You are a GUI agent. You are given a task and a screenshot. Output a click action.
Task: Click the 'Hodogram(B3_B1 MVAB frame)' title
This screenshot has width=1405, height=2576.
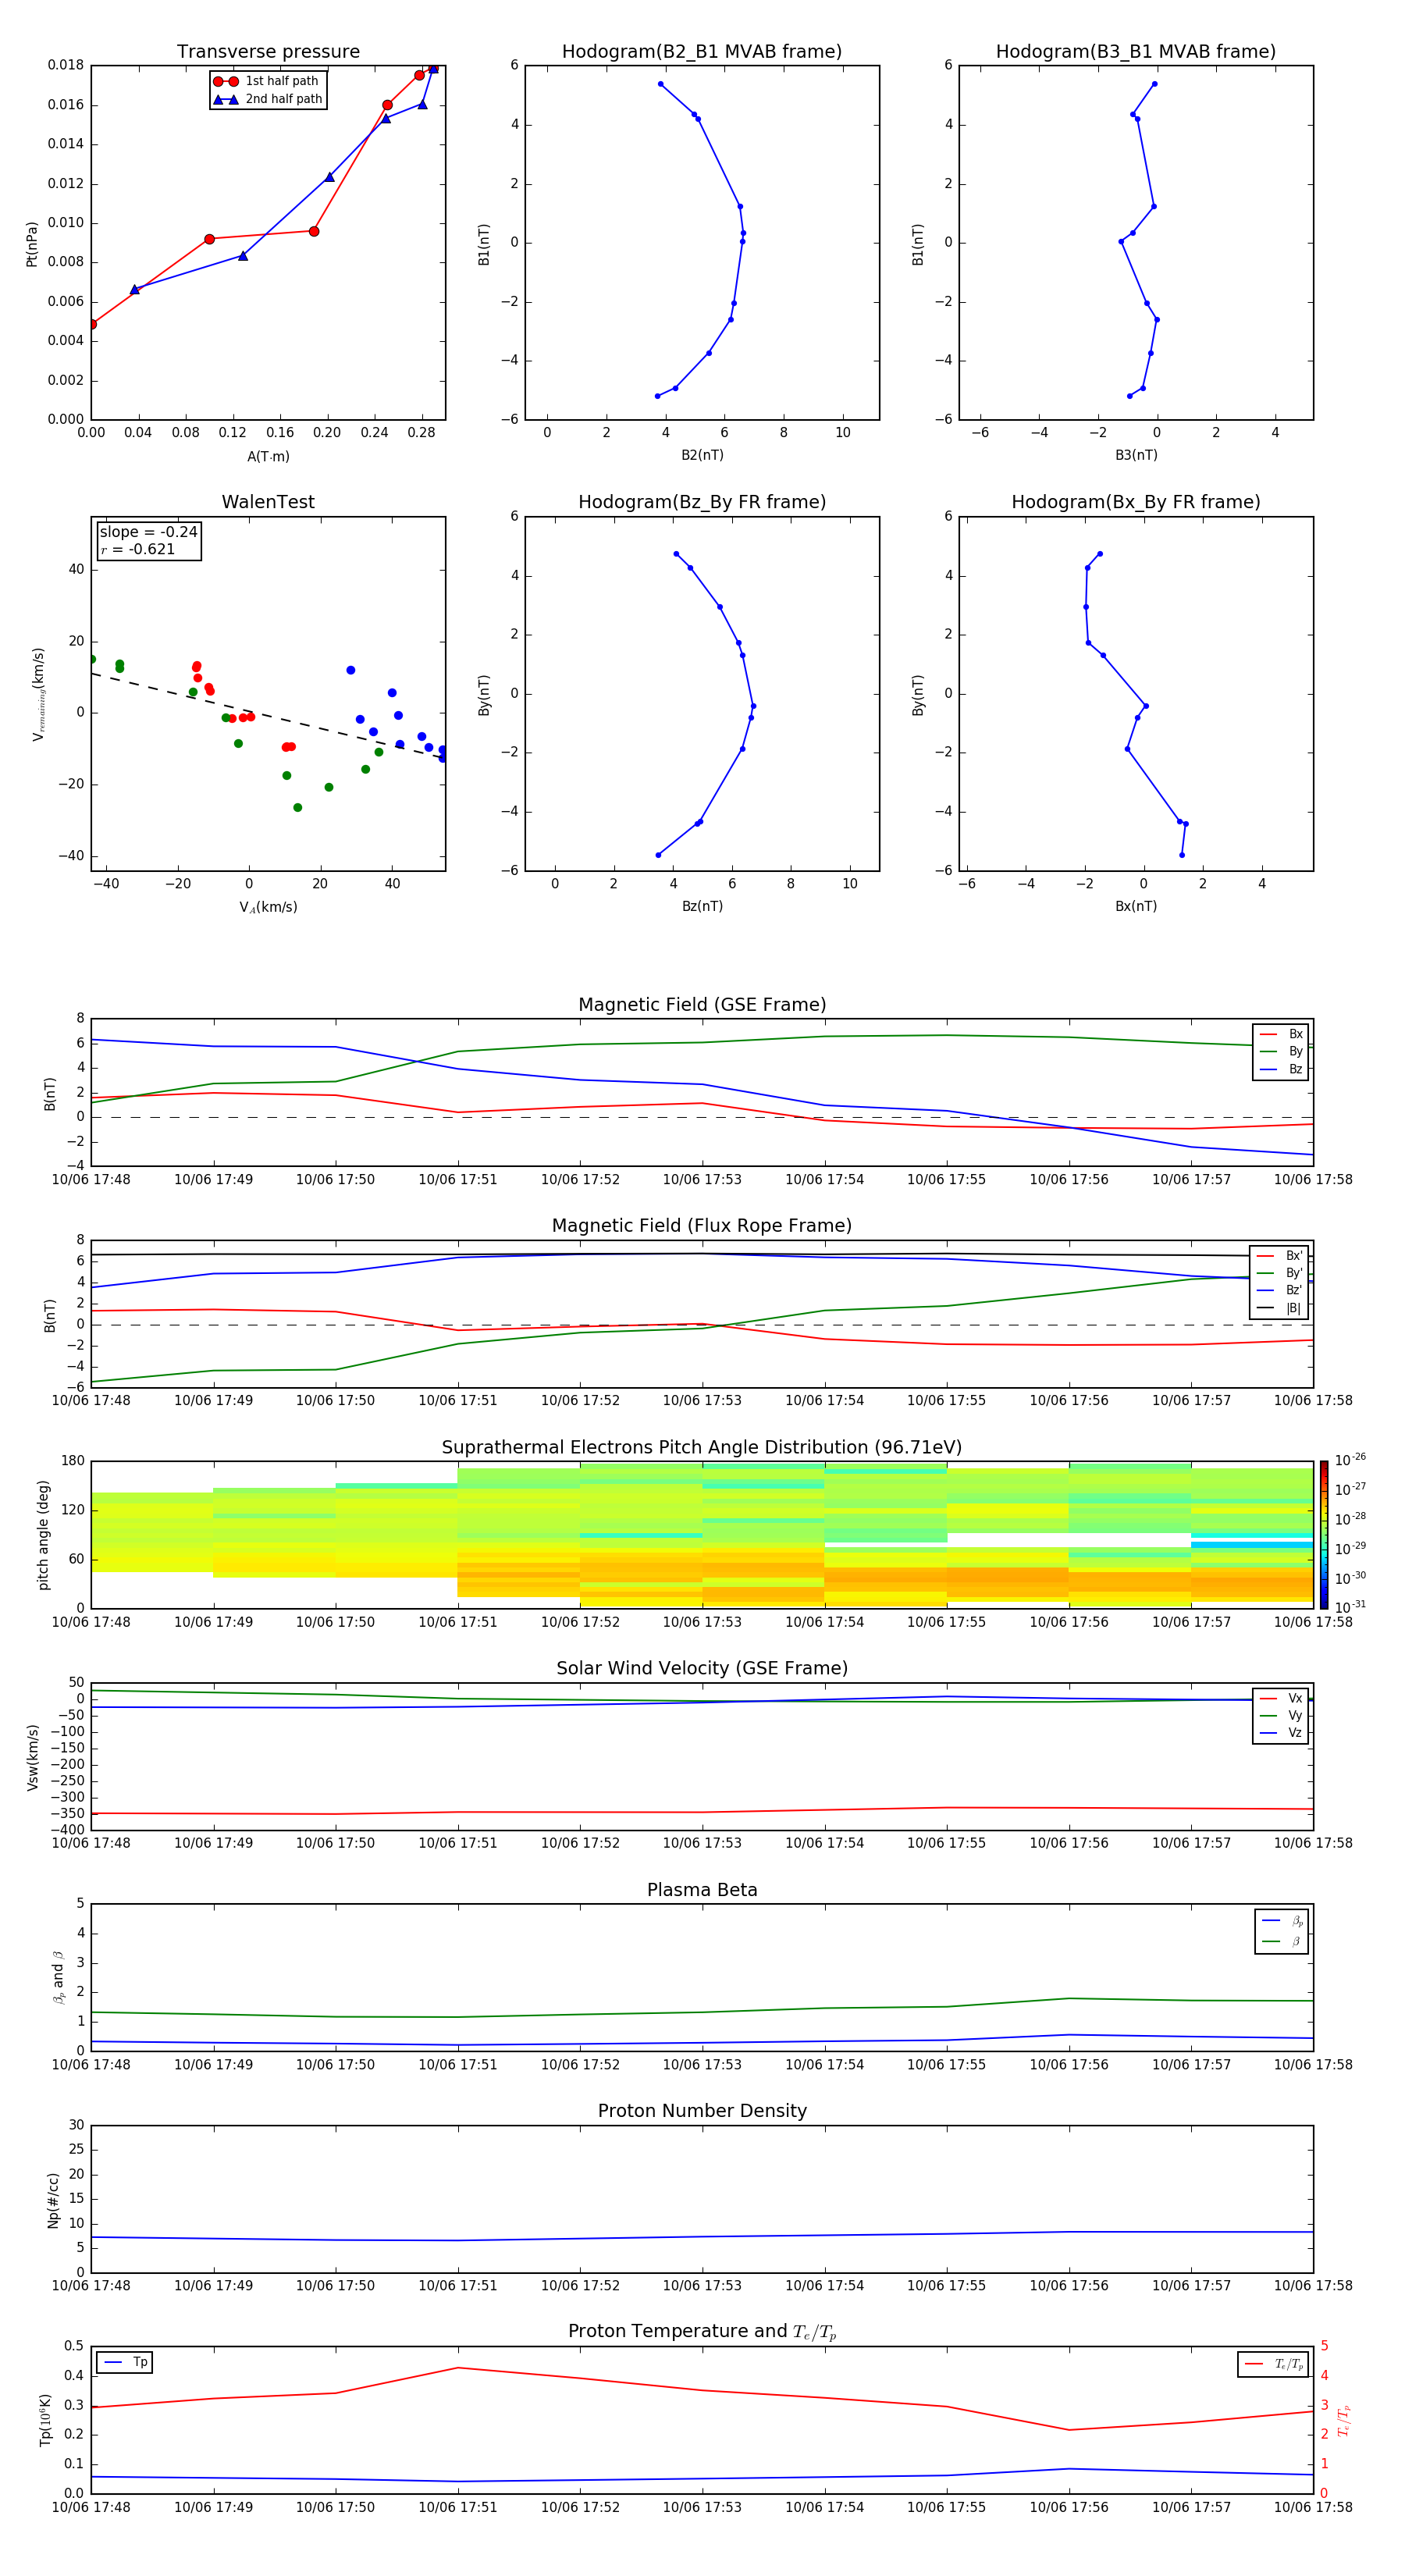pyautogui.click(x=1136, y=52)
